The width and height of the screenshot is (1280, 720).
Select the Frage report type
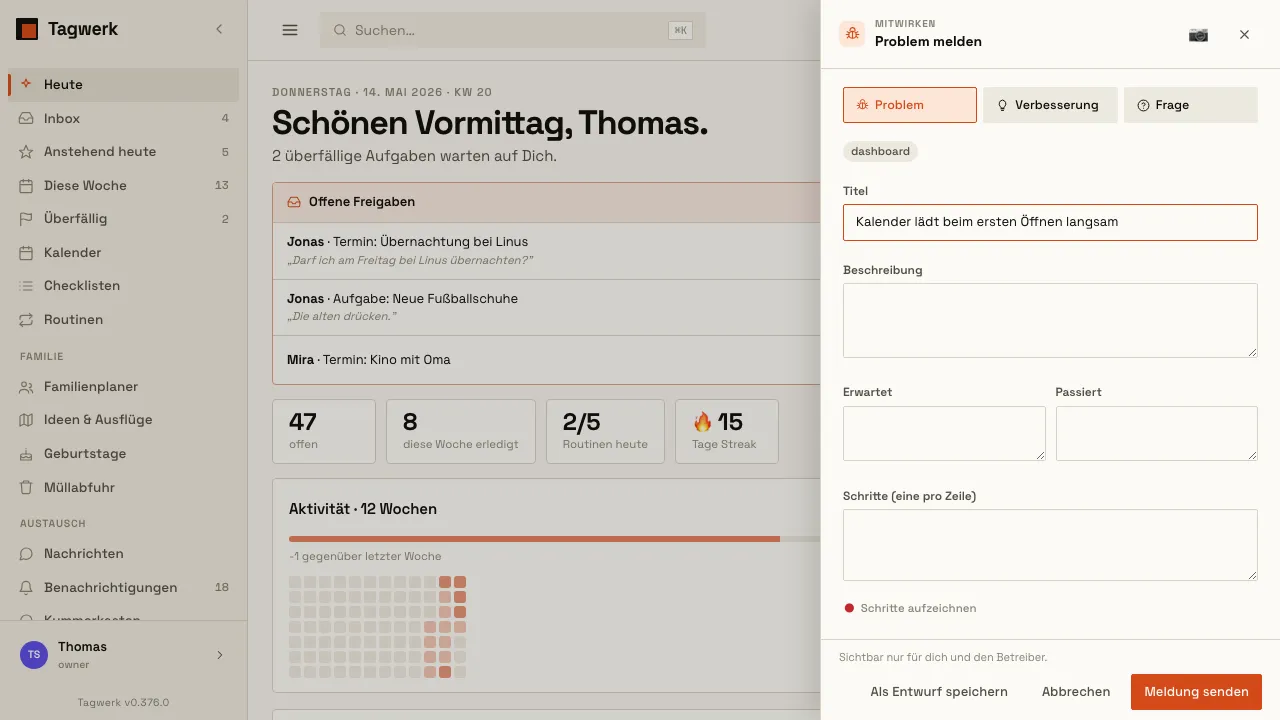click(1190, 105)
